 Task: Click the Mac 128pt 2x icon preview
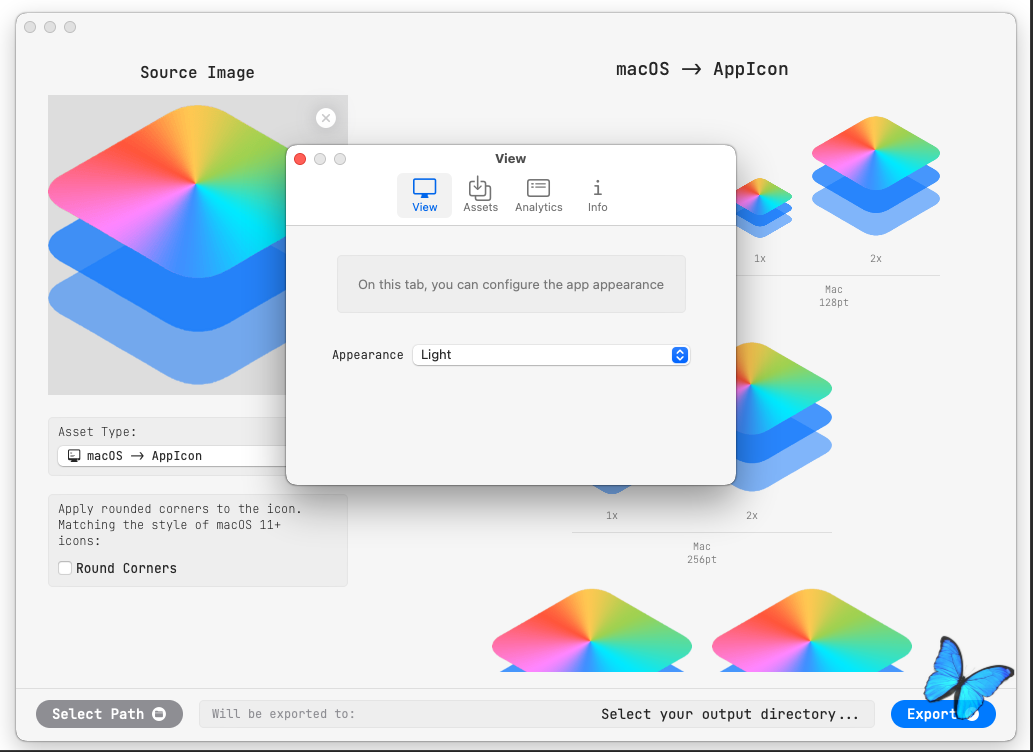click(x=875, y=175)
